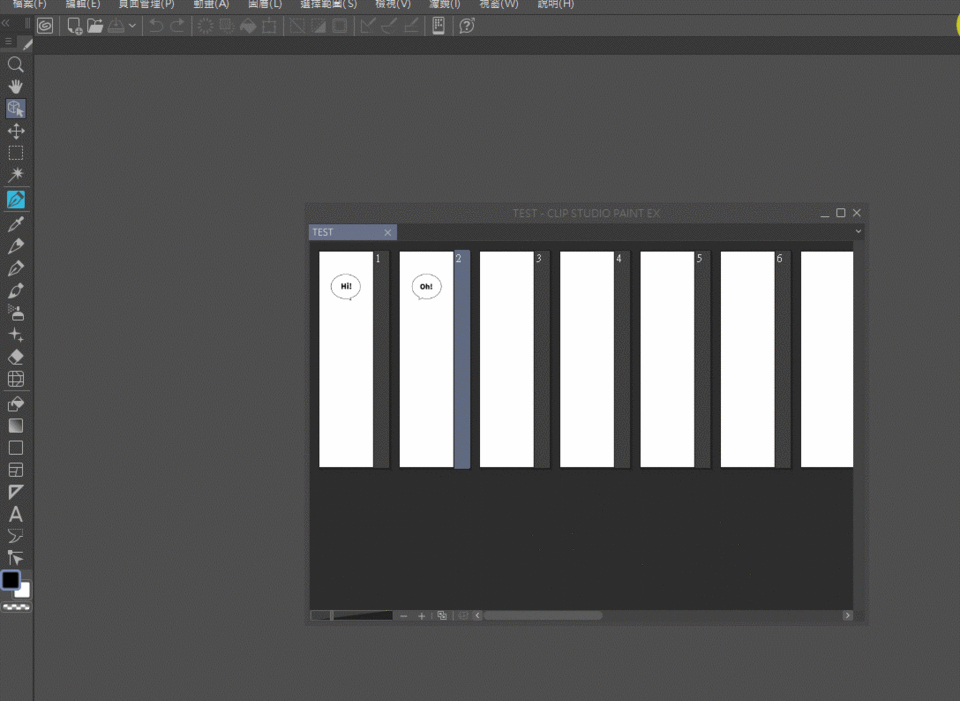960x701 pixels.
Task: Select the Move layer tool
Action: (16, 130)
